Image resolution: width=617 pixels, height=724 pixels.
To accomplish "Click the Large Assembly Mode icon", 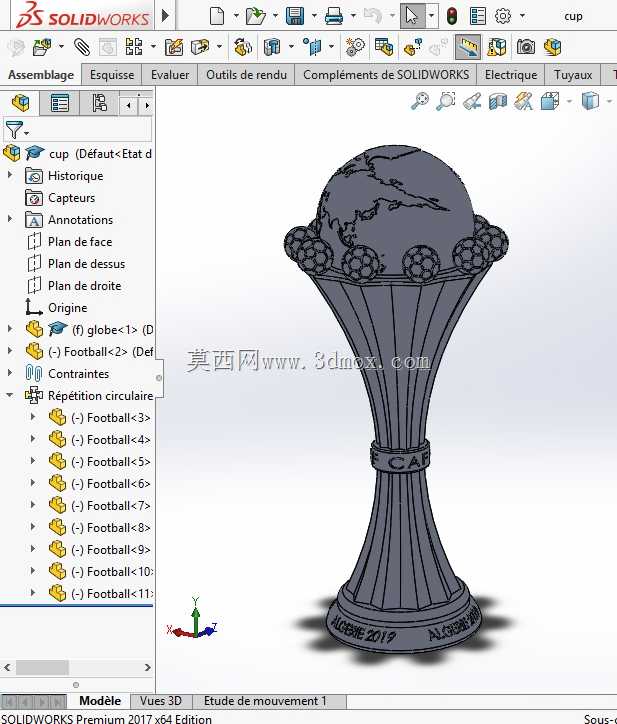I will point(552,47).
